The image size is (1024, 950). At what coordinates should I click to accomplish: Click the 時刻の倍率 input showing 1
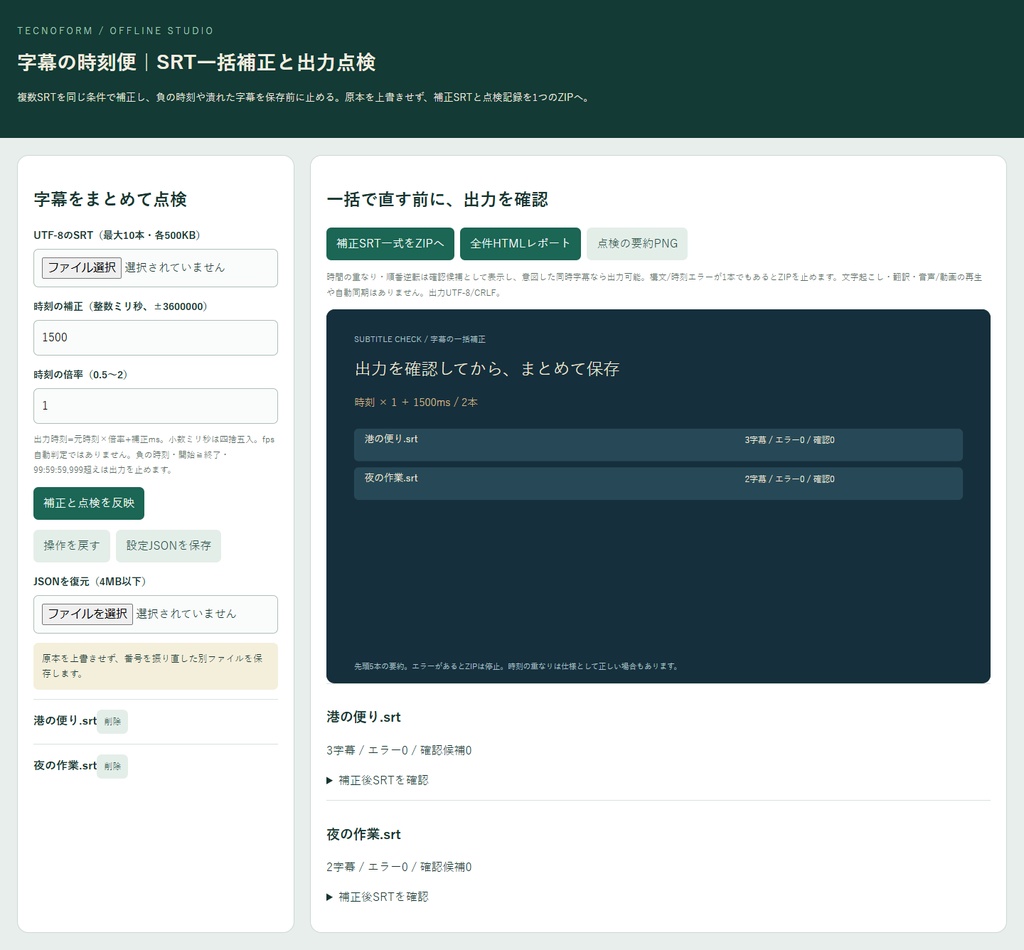point(155,406)
